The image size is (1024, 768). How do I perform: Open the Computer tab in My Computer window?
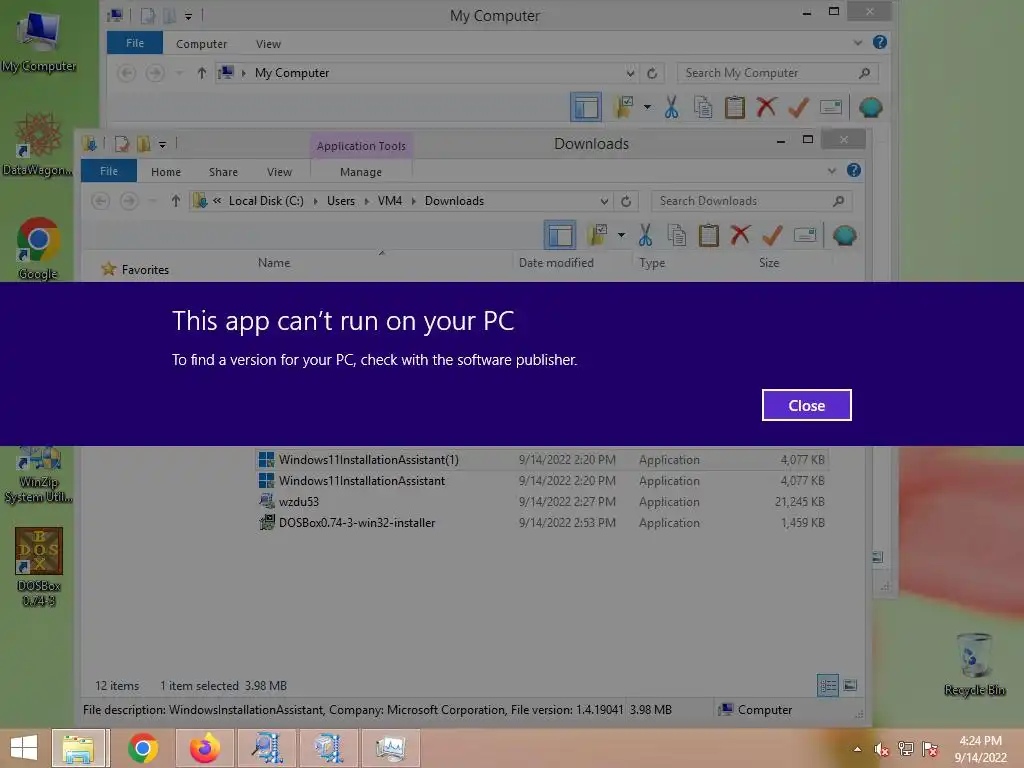pyautogui.click(x=201, y=44)
